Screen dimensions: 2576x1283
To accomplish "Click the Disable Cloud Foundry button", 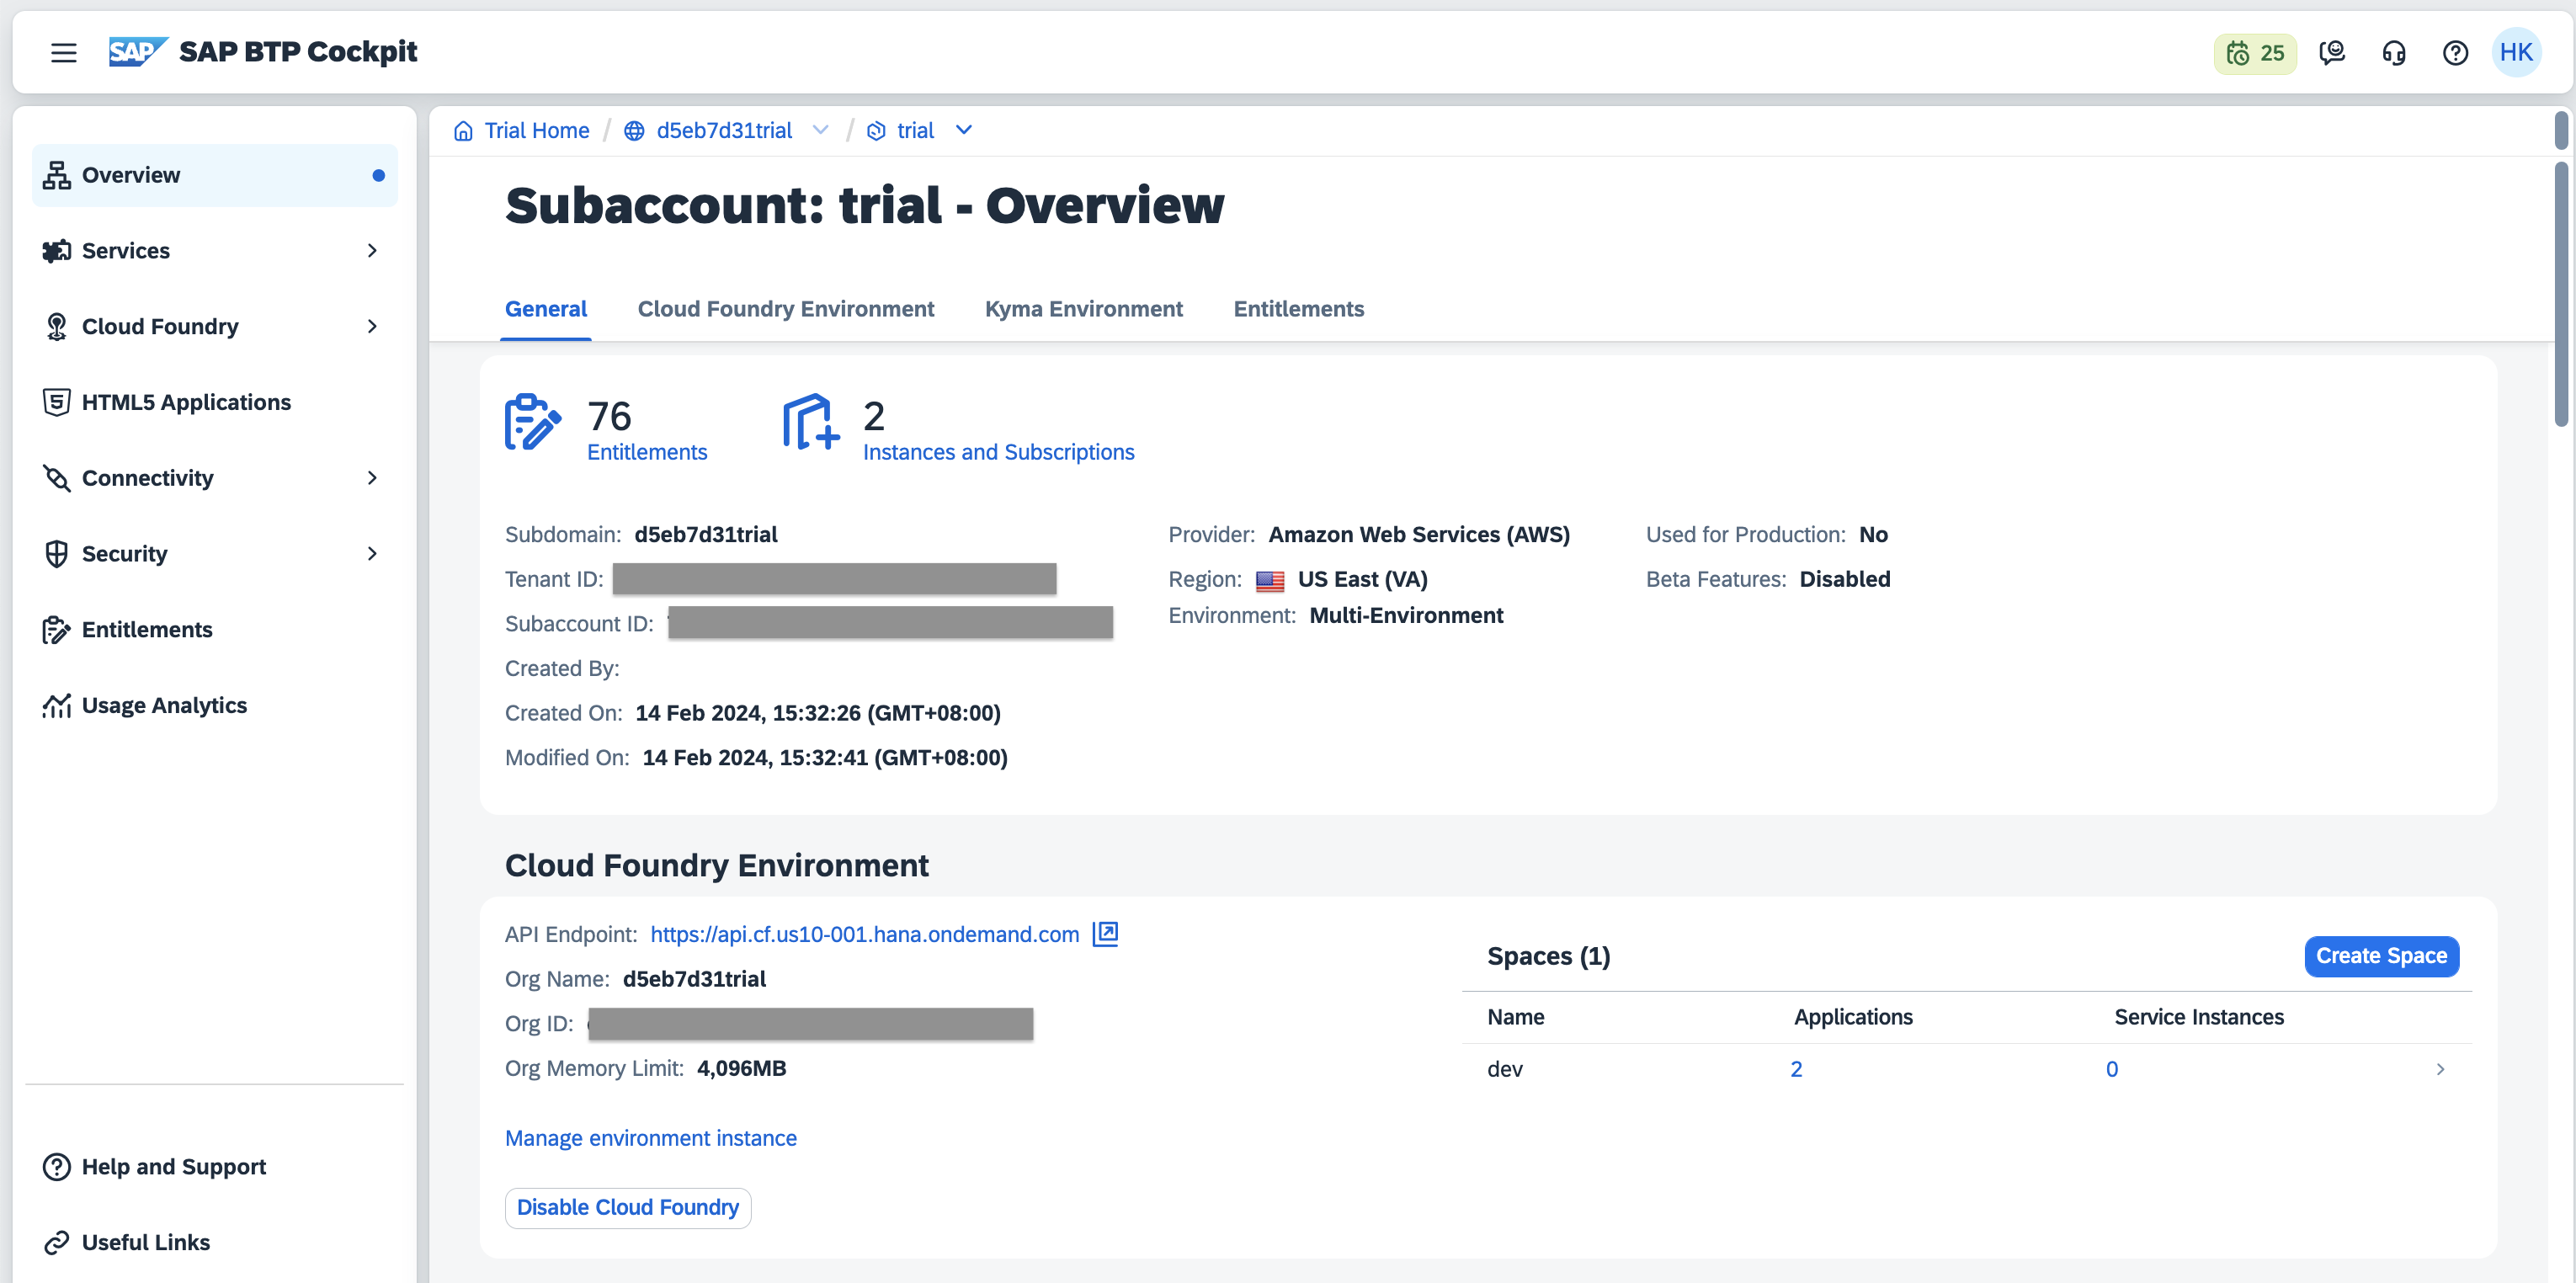I will (x=627, y=1207).
